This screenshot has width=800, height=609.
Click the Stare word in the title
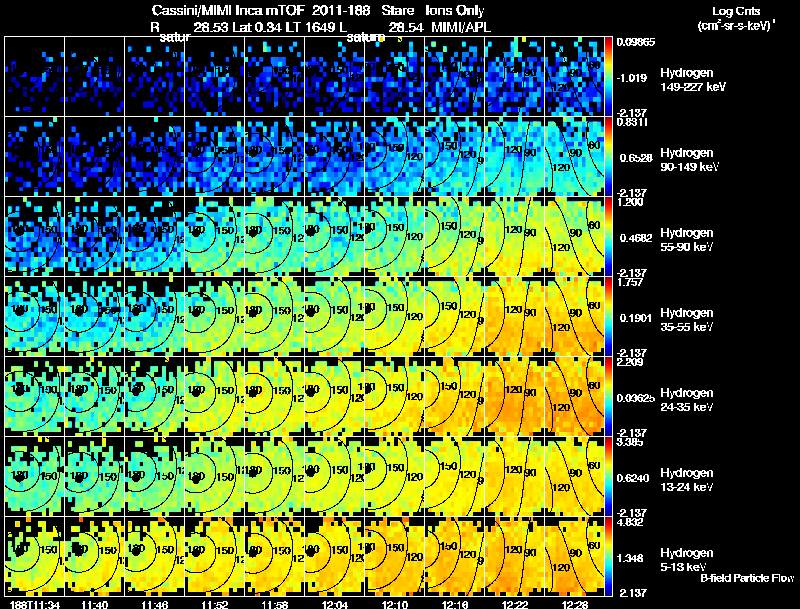click(x=397, y=10)
